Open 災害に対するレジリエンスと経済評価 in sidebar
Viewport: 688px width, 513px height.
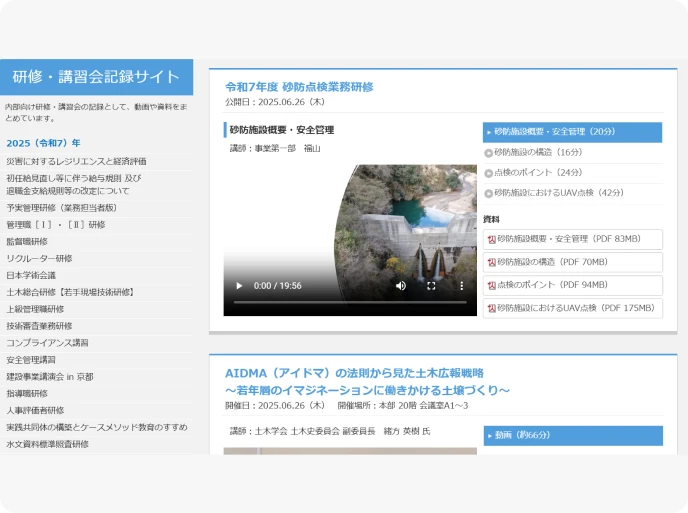coord(76,161)
